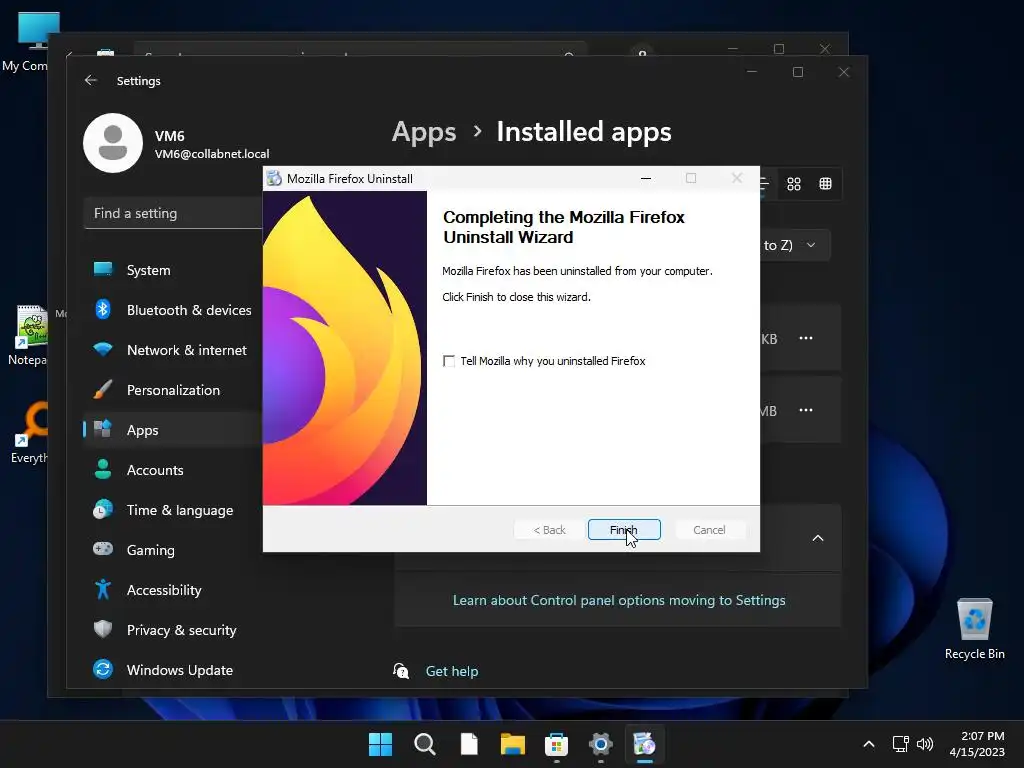Select the Notepad++ desktop shortcut

(29, 335)
